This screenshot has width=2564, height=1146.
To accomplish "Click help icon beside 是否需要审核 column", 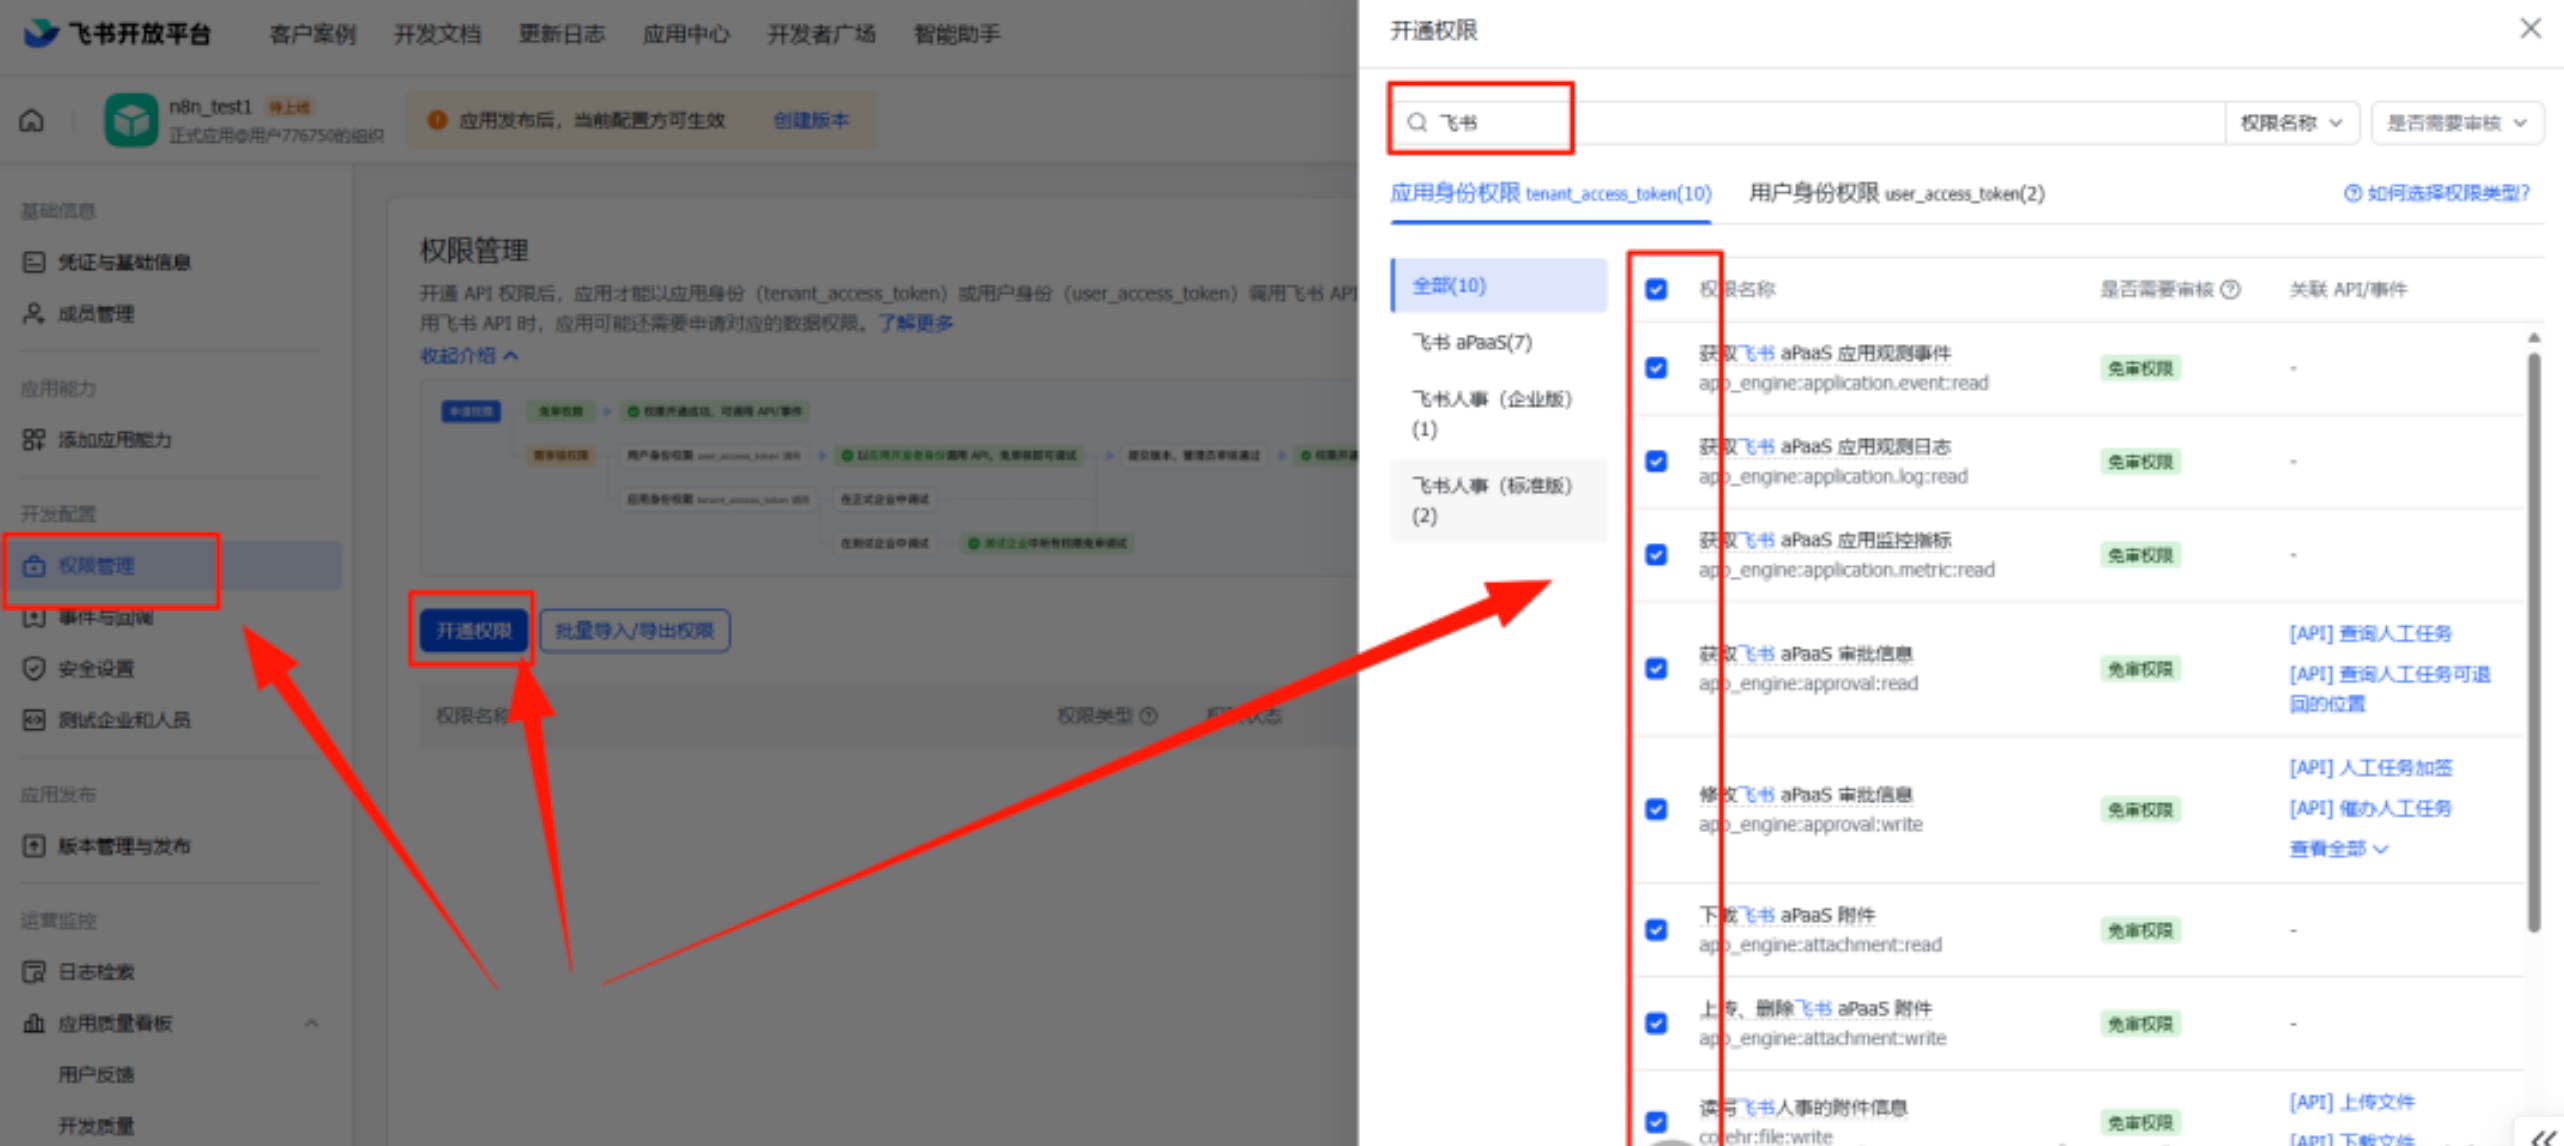I will point(2230,290).
